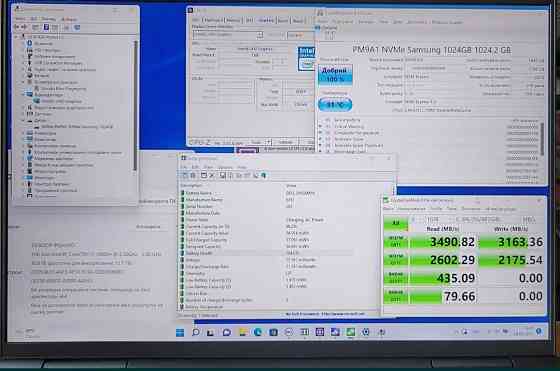Open the Options menu in BatteryInfoView
Viewport: 560px width, 371px height.
coord(225,167)
